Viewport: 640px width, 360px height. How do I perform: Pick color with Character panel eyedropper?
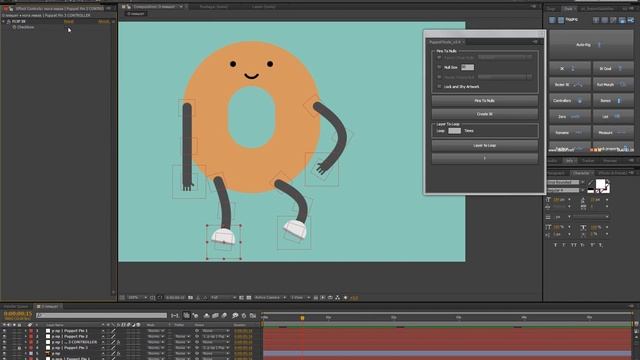pyautogui.click(x=591, y=184)
